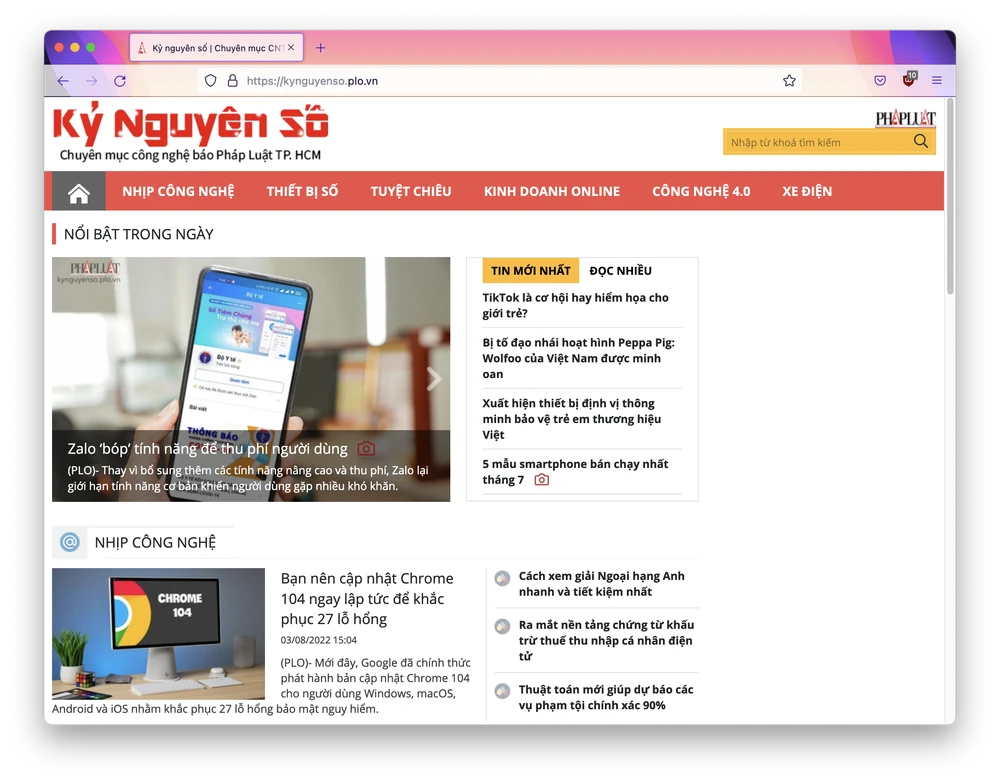Screen dimensions: 1000x783
Task: Click the Chrome 104 article thumbnail
Action: click(158, 634)
